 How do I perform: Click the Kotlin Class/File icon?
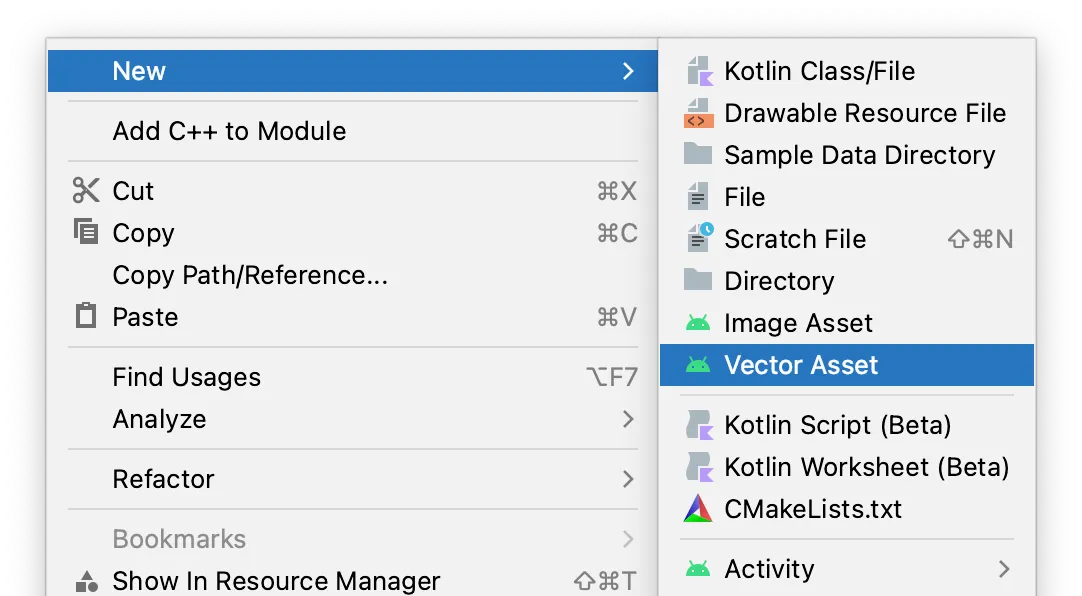698,71
